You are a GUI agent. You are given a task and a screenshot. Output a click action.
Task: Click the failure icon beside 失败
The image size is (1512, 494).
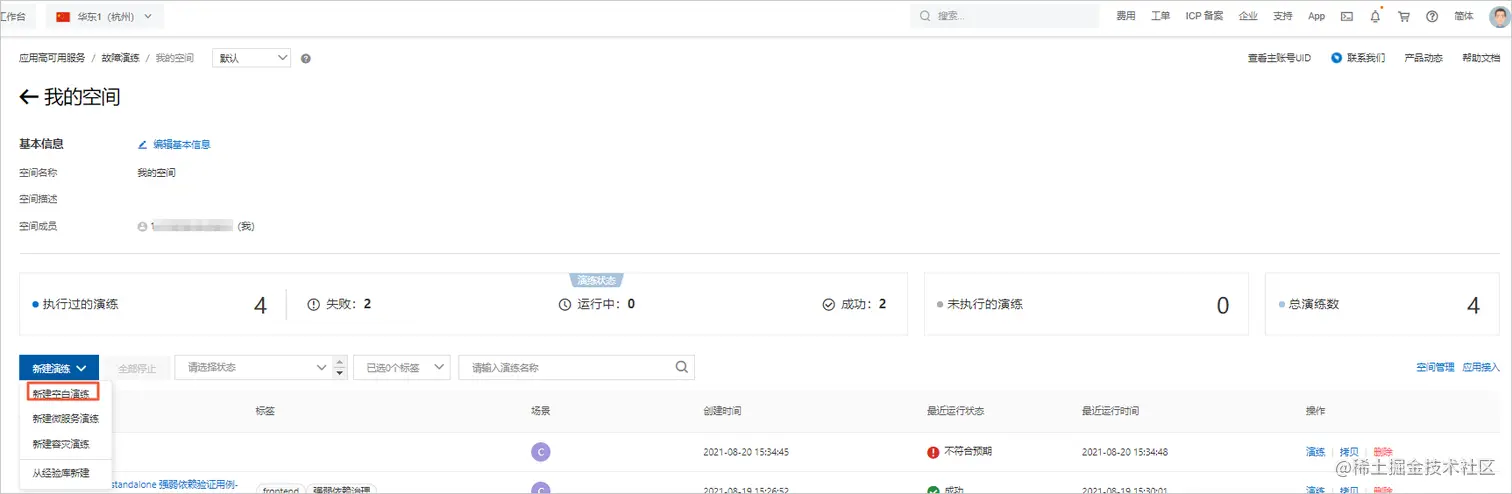313,304
